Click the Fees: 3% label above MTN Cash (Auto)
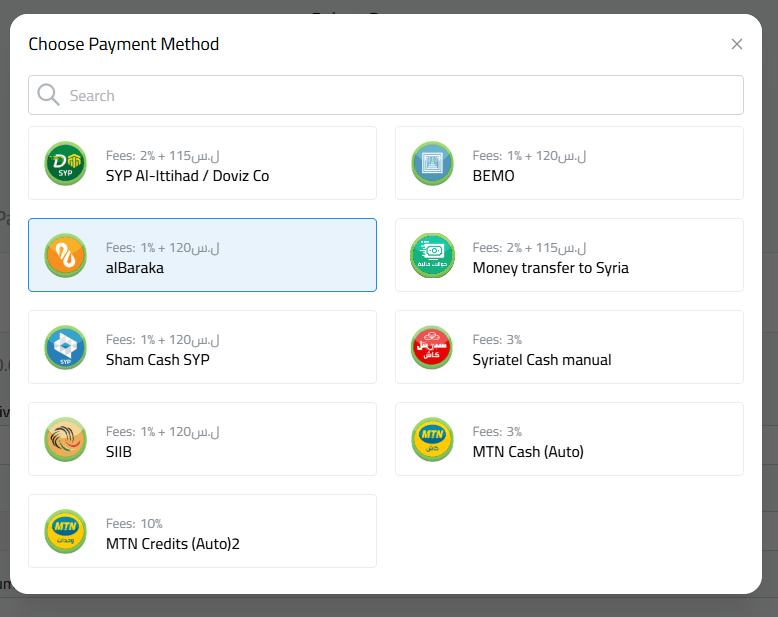The height and width of the screenshot is (617, 778). point(497,432)
